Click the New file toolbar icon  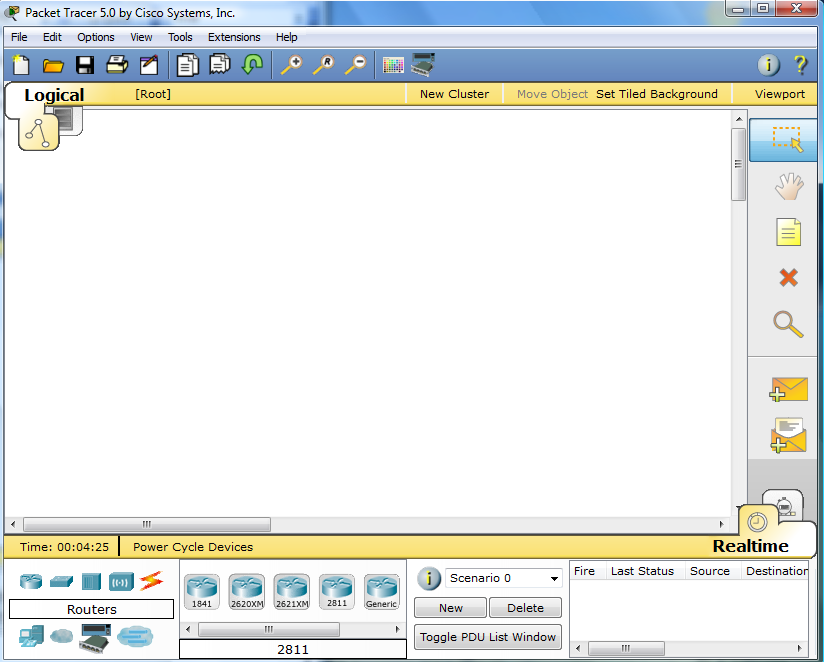(x=21, y=65)
